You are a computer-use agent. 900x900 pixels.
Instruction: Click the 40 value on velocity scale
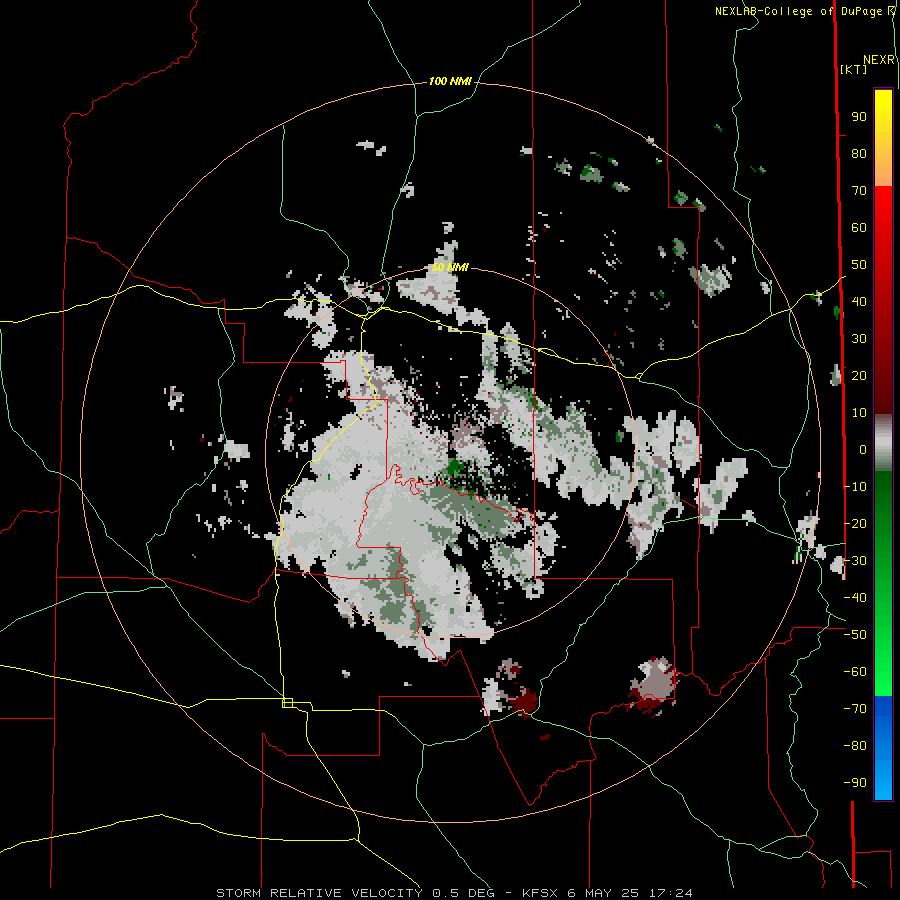click(x=859, y=302)
